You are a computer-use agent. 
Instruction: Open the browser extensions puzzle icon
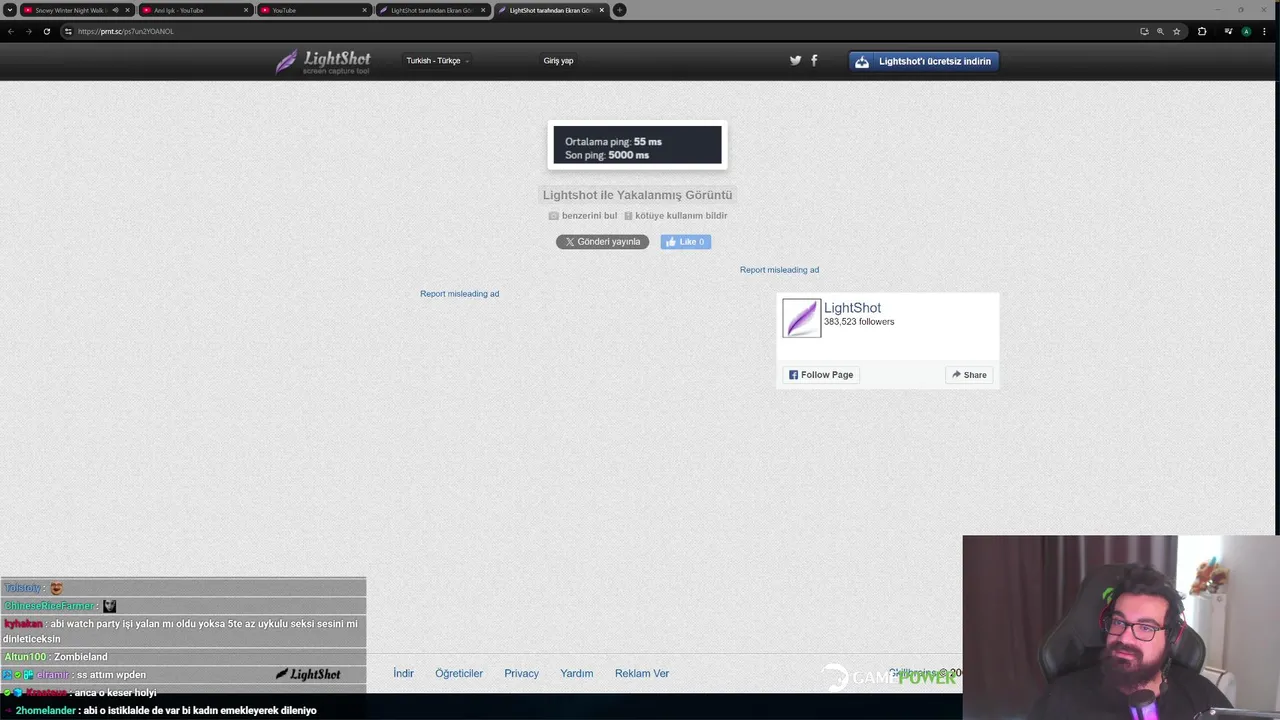click(1202, 31)
